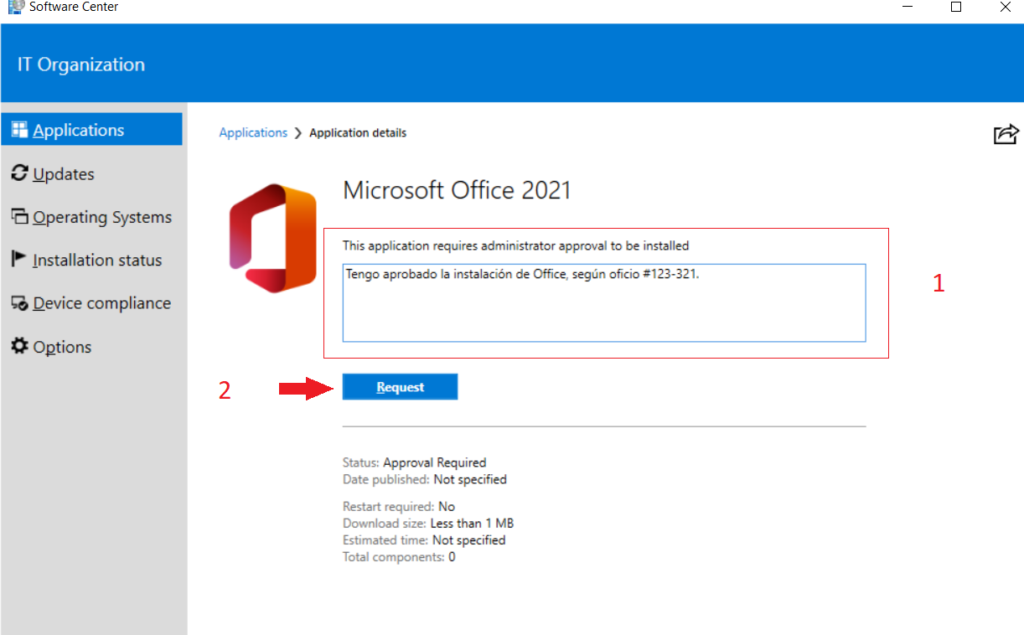Click the Operating Systems window icon
The height and width of the screenshot is (635, 1024).
(20, 216)
